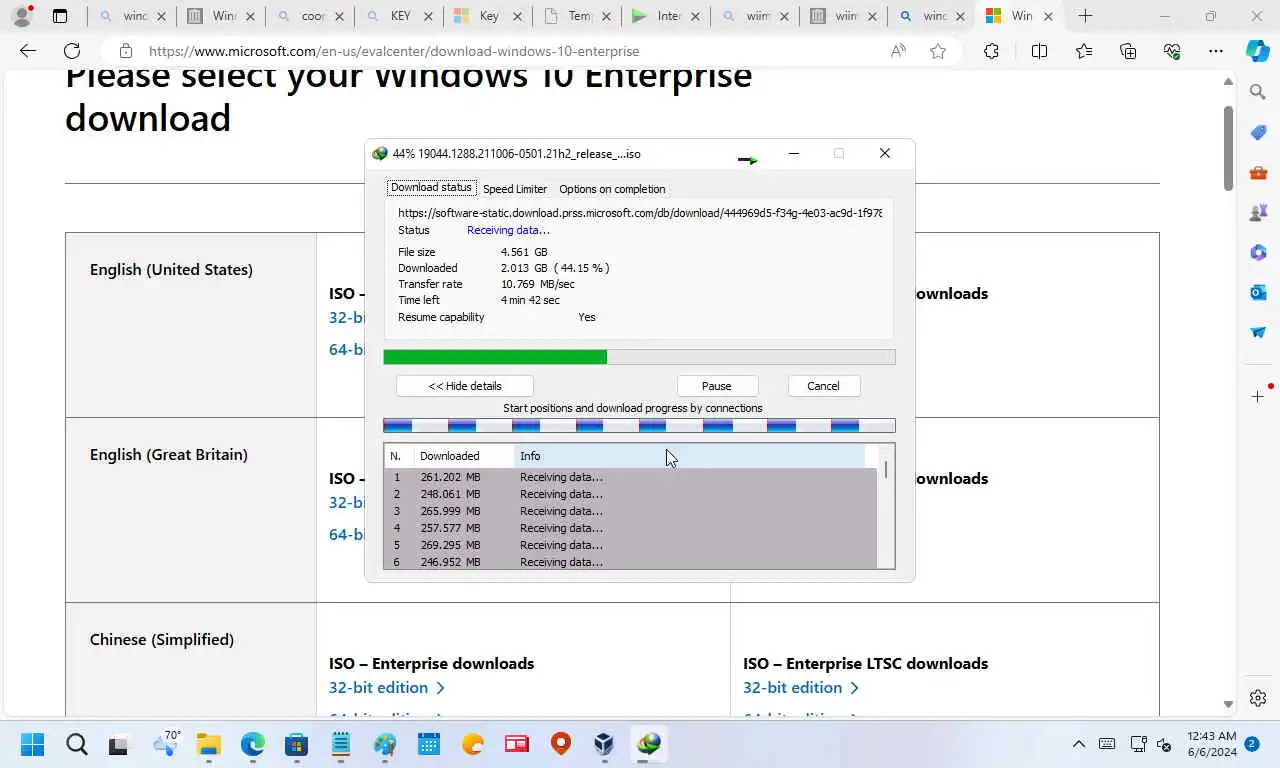Open Paint from the taskbar
Screen dimensions: 1280x768
[385, 744]
